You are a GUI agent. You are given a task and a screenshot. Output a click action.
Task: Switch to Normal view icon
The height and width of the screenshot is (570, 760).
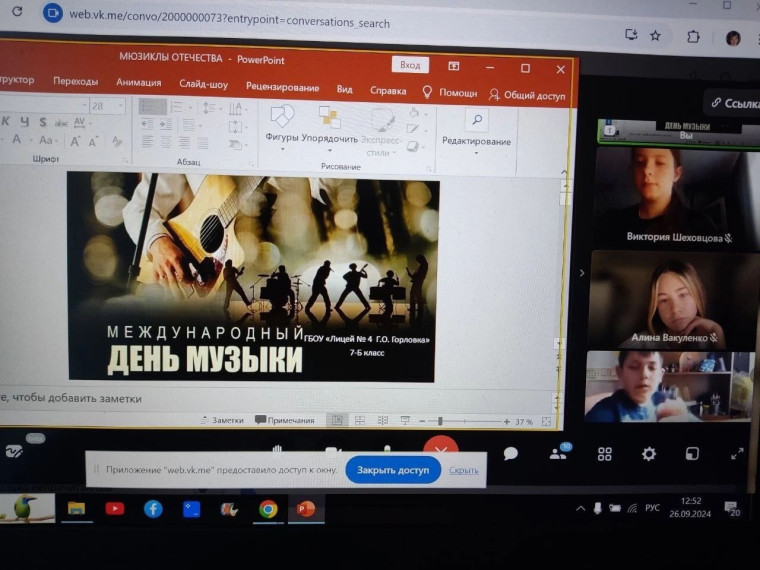337,420
